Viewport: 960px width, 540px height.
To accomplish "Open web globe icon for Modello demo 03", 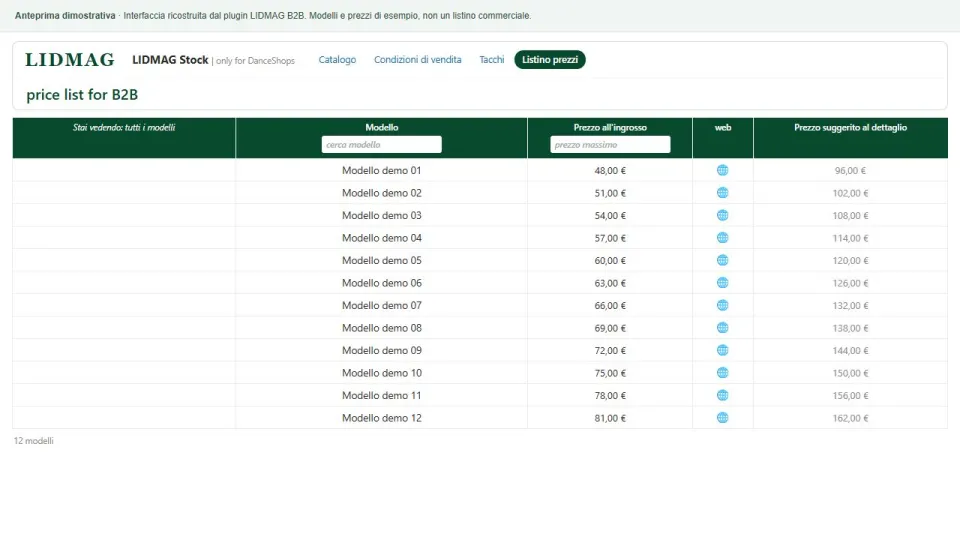I will click(722, 216).
